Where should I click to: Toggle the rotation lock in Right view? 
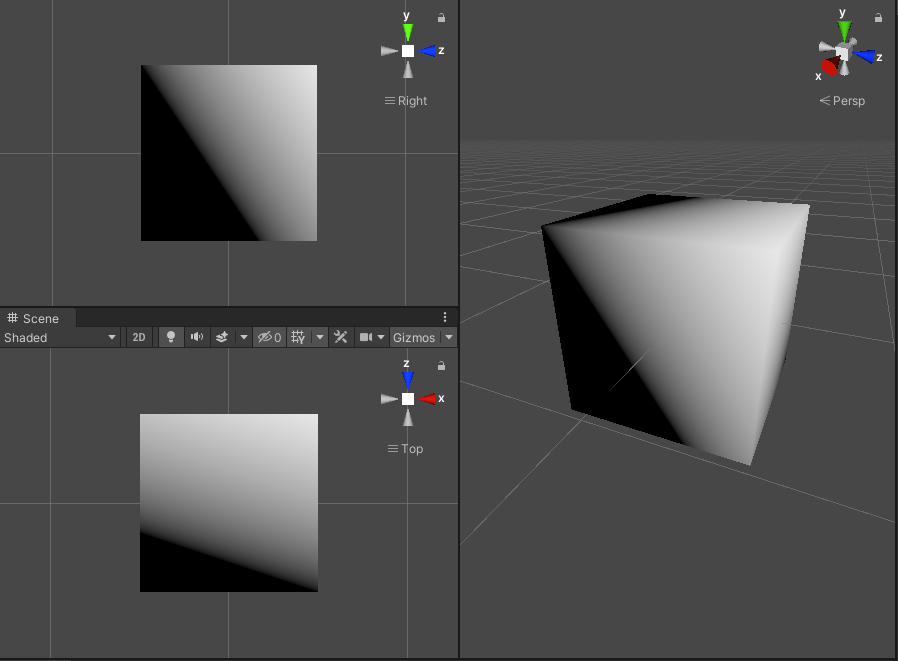442,18
